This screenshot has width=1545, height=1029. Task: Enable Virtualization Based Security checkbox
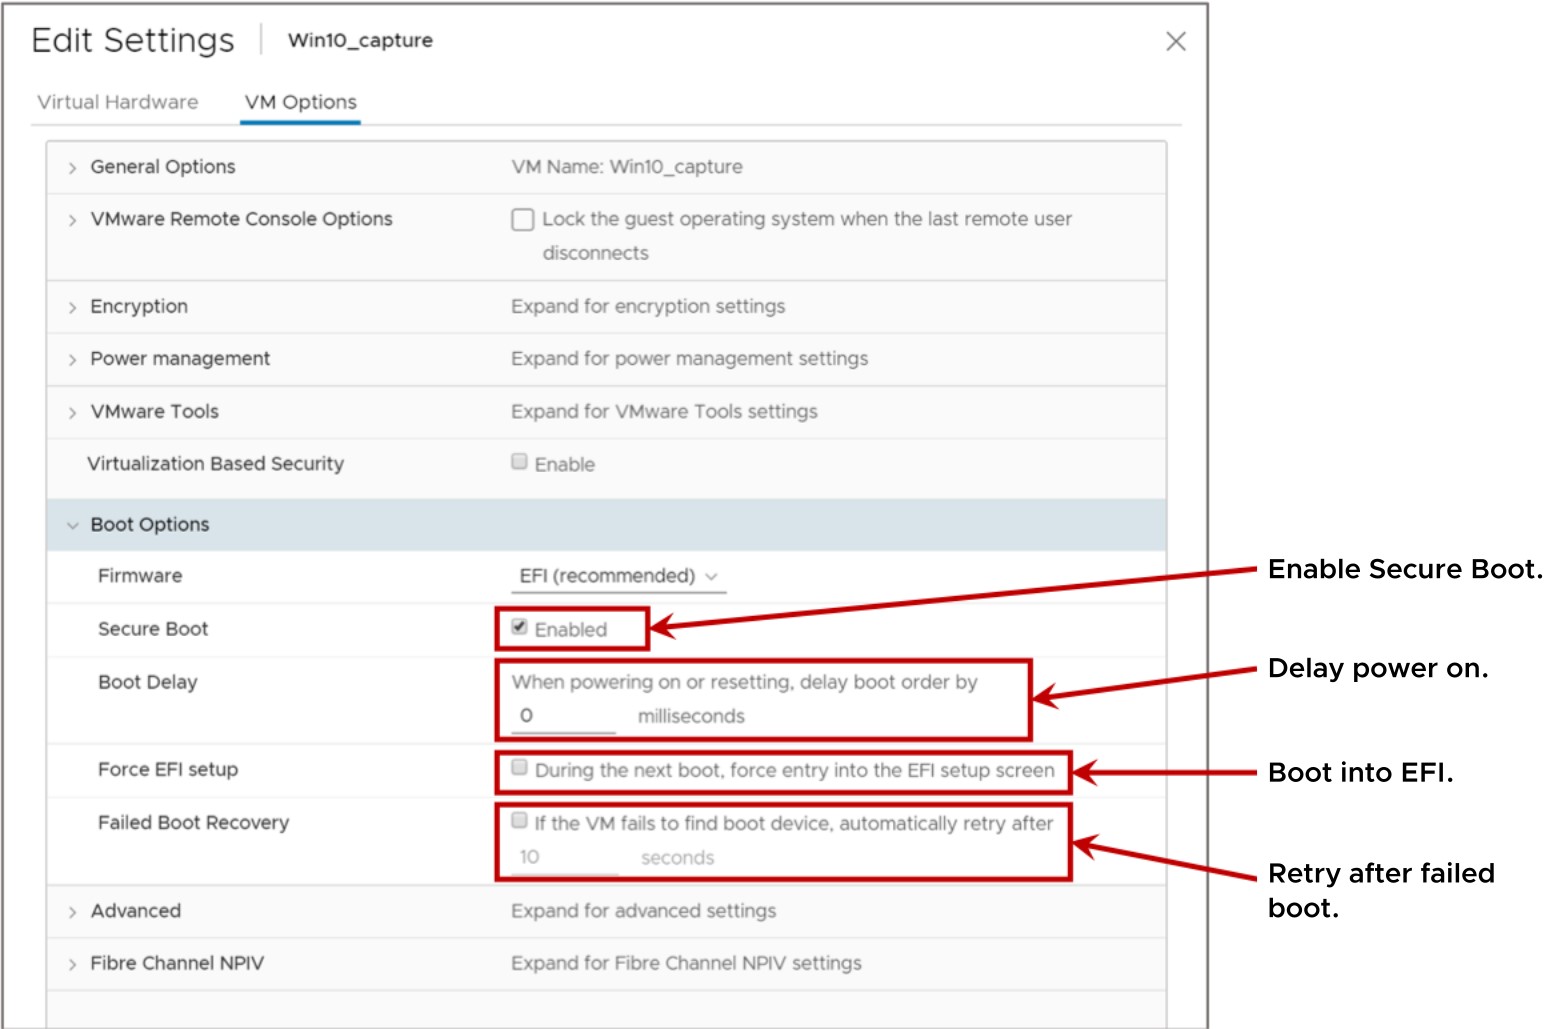(519, 461)
